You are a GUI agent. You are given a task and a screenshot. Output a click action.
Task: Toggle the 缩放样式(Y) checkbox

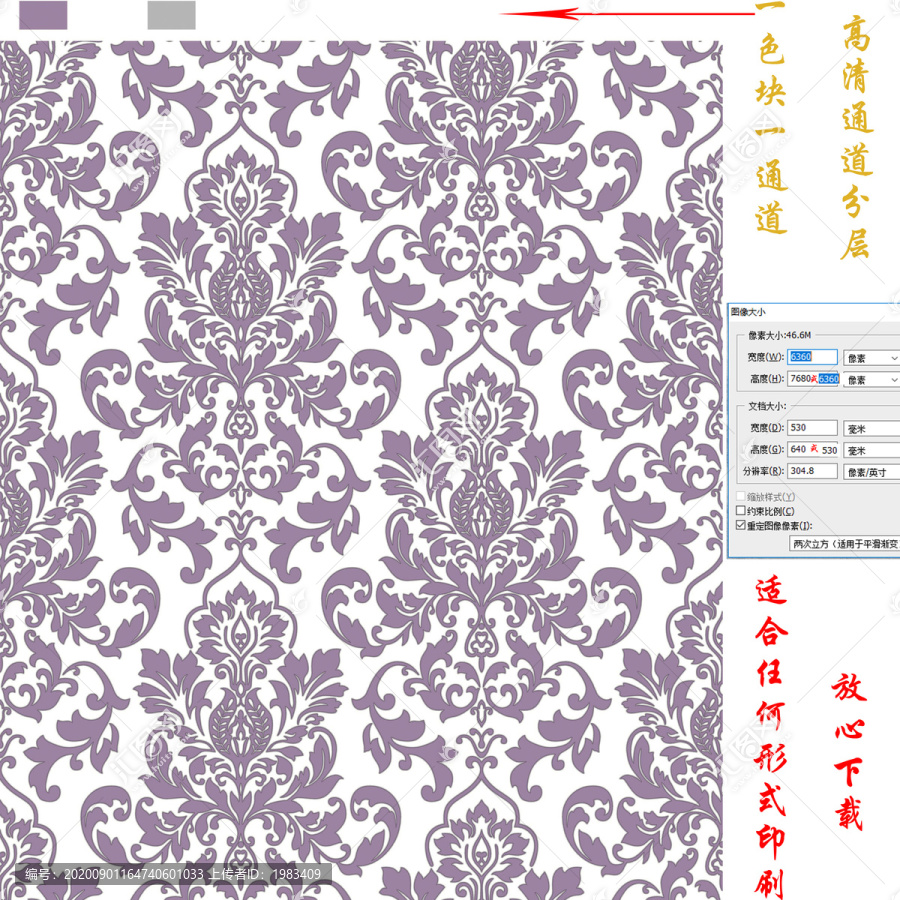click(x=740, y=496)
